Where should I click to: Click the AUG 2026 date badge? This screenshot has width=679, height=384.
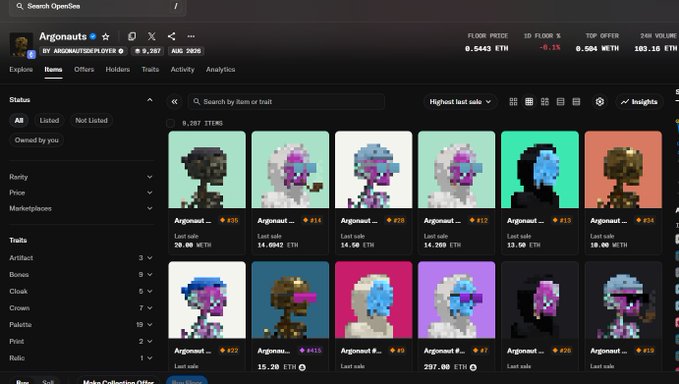pyautogui.click(x=186, y=51)
